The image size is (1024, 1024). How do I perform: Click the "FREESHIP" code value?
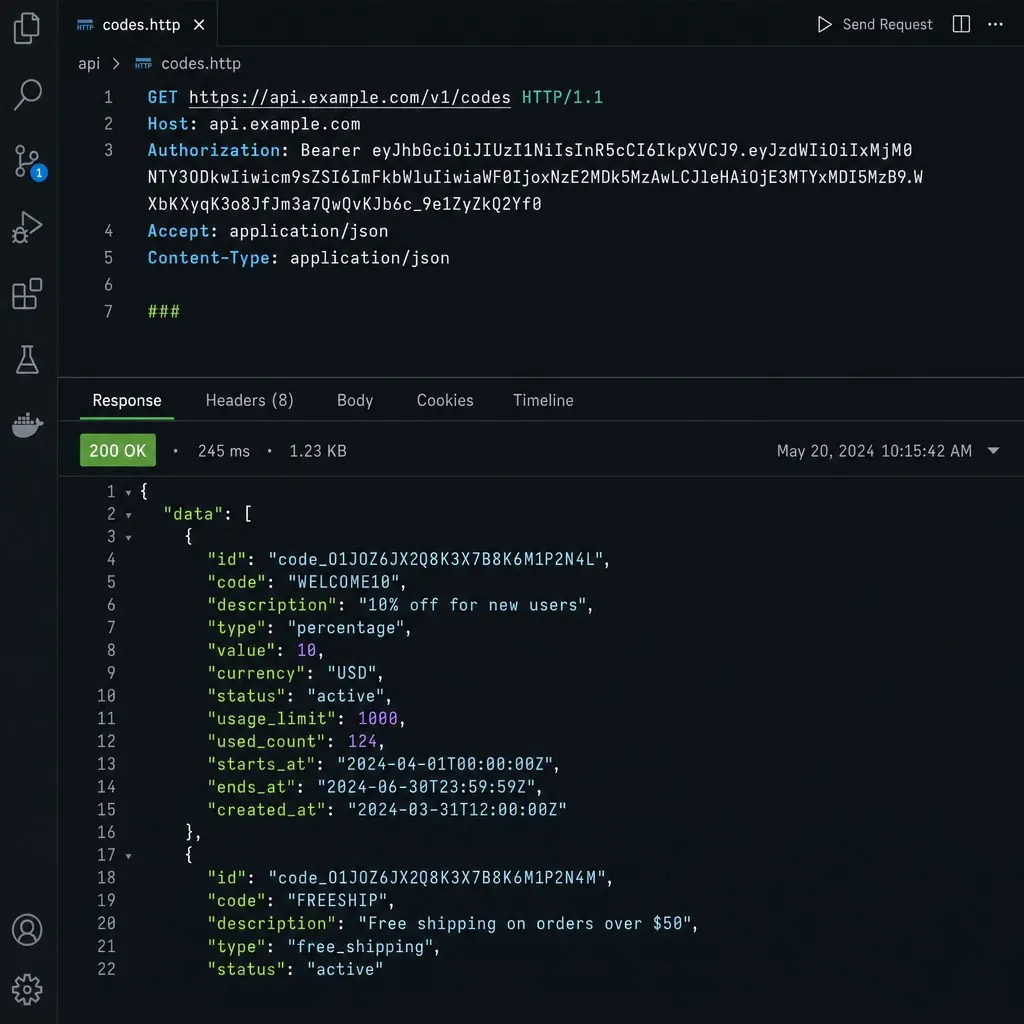point(338,901)
